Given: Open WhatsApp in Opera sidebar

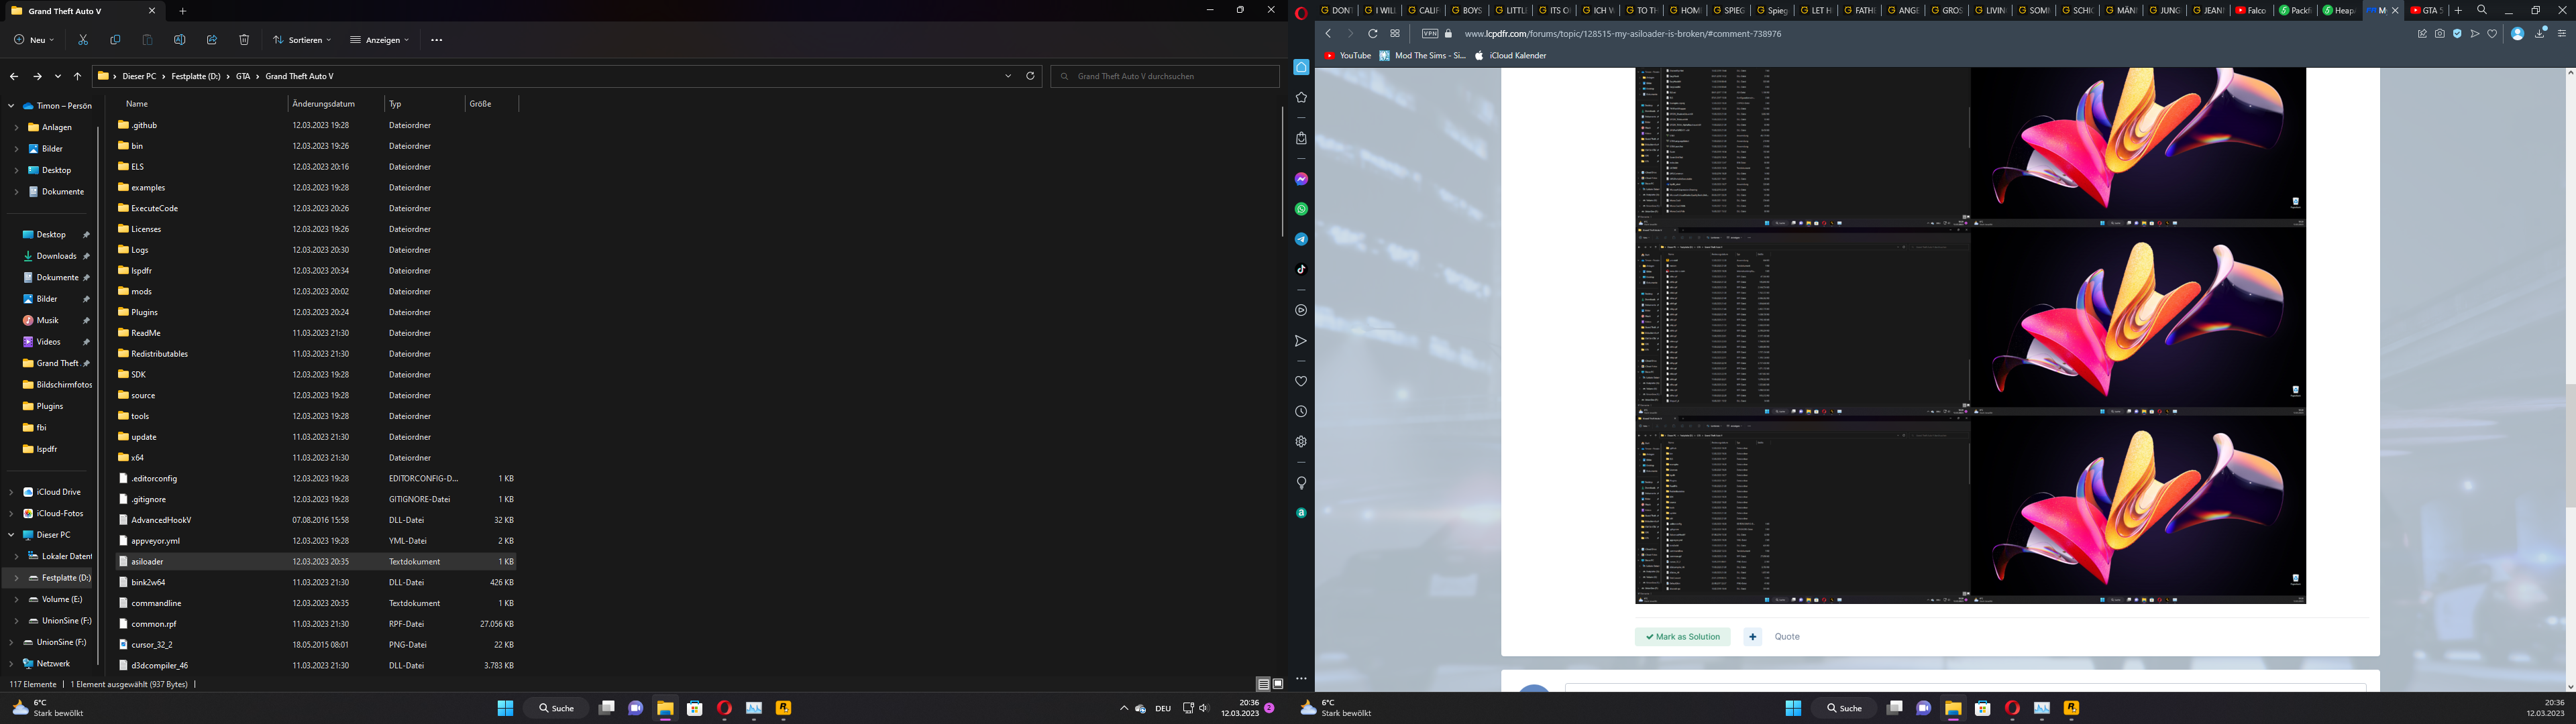Looking at the screenshot, I should coord(1301,209).
